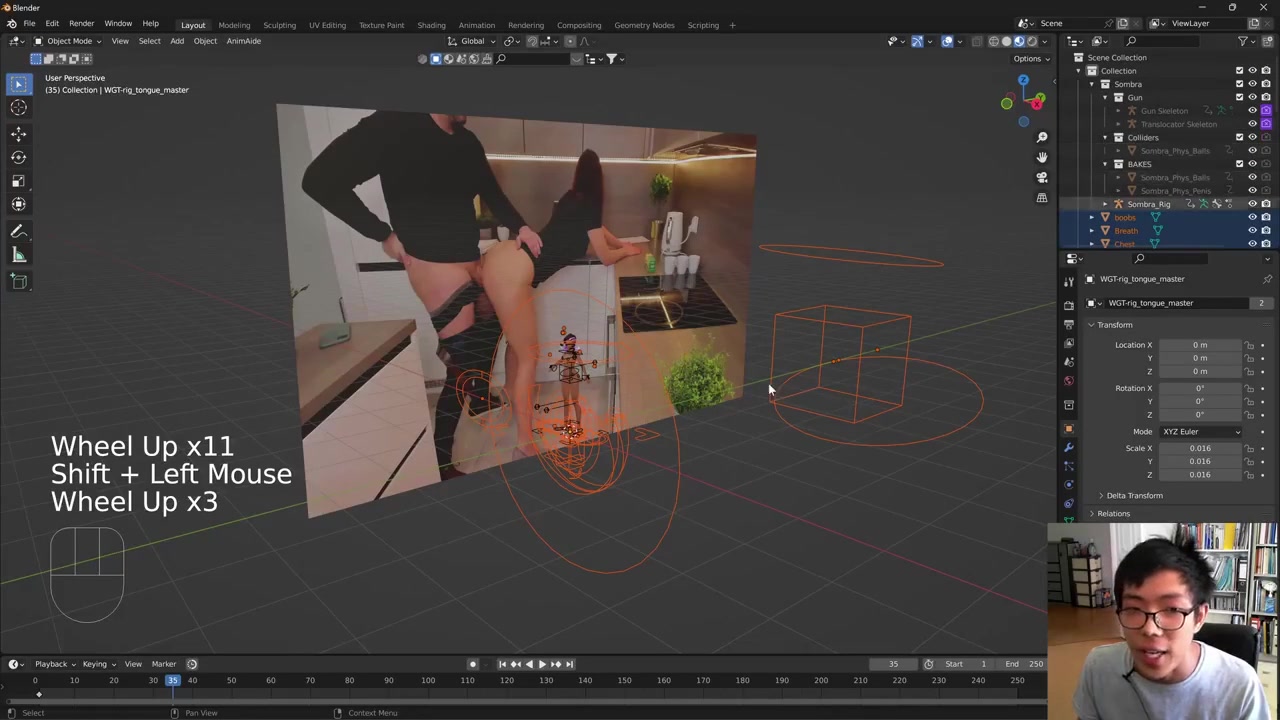Image resolution: width=1280 pixels, height=720 pixels.
Task: Open the Keying menu in the timeline
Action: tap(95, 664)
